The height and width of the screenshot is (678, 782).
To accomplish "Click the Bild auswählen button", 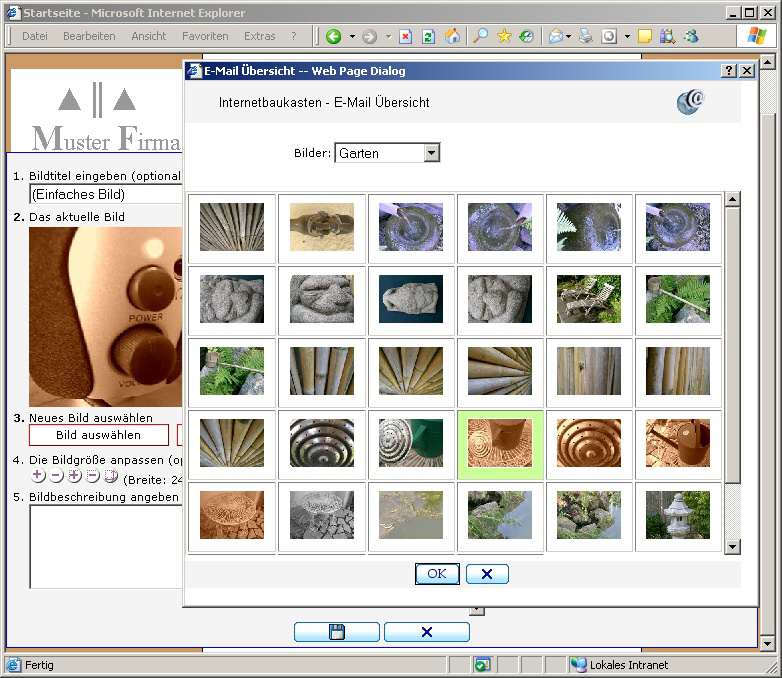I will coord(98,435).
